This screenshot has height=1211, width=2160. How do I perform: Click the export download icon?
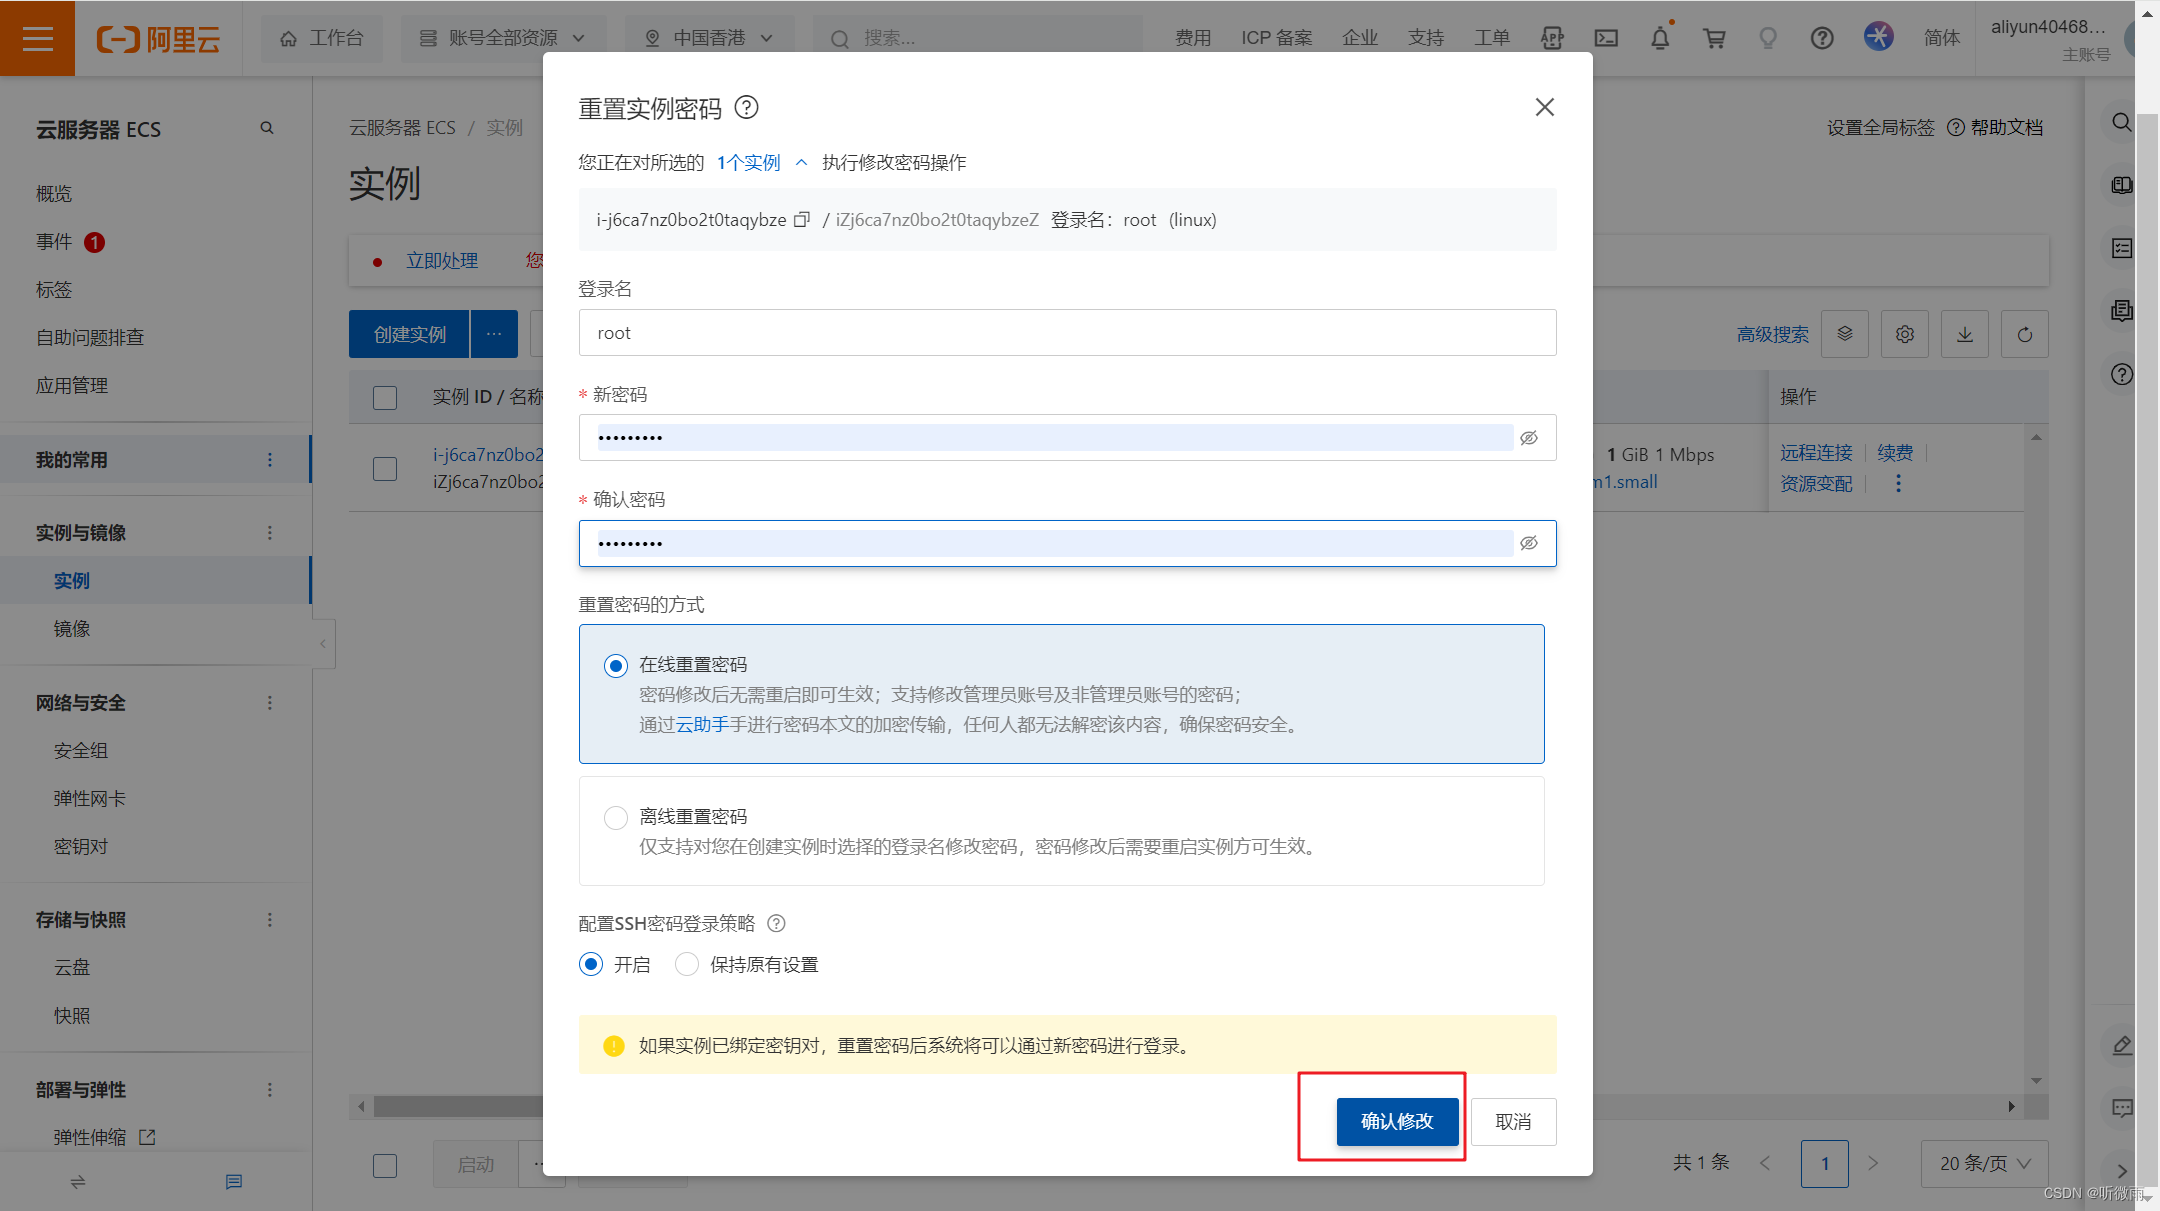tap(1965, 334)
